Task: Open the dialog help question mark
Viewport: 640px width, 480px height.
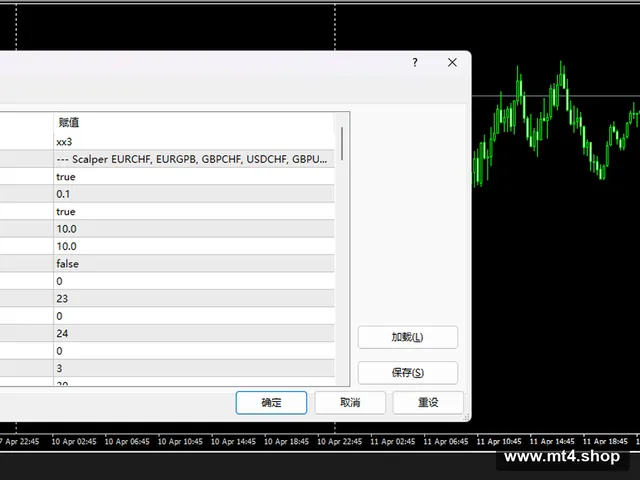Action: pos(415,62)
